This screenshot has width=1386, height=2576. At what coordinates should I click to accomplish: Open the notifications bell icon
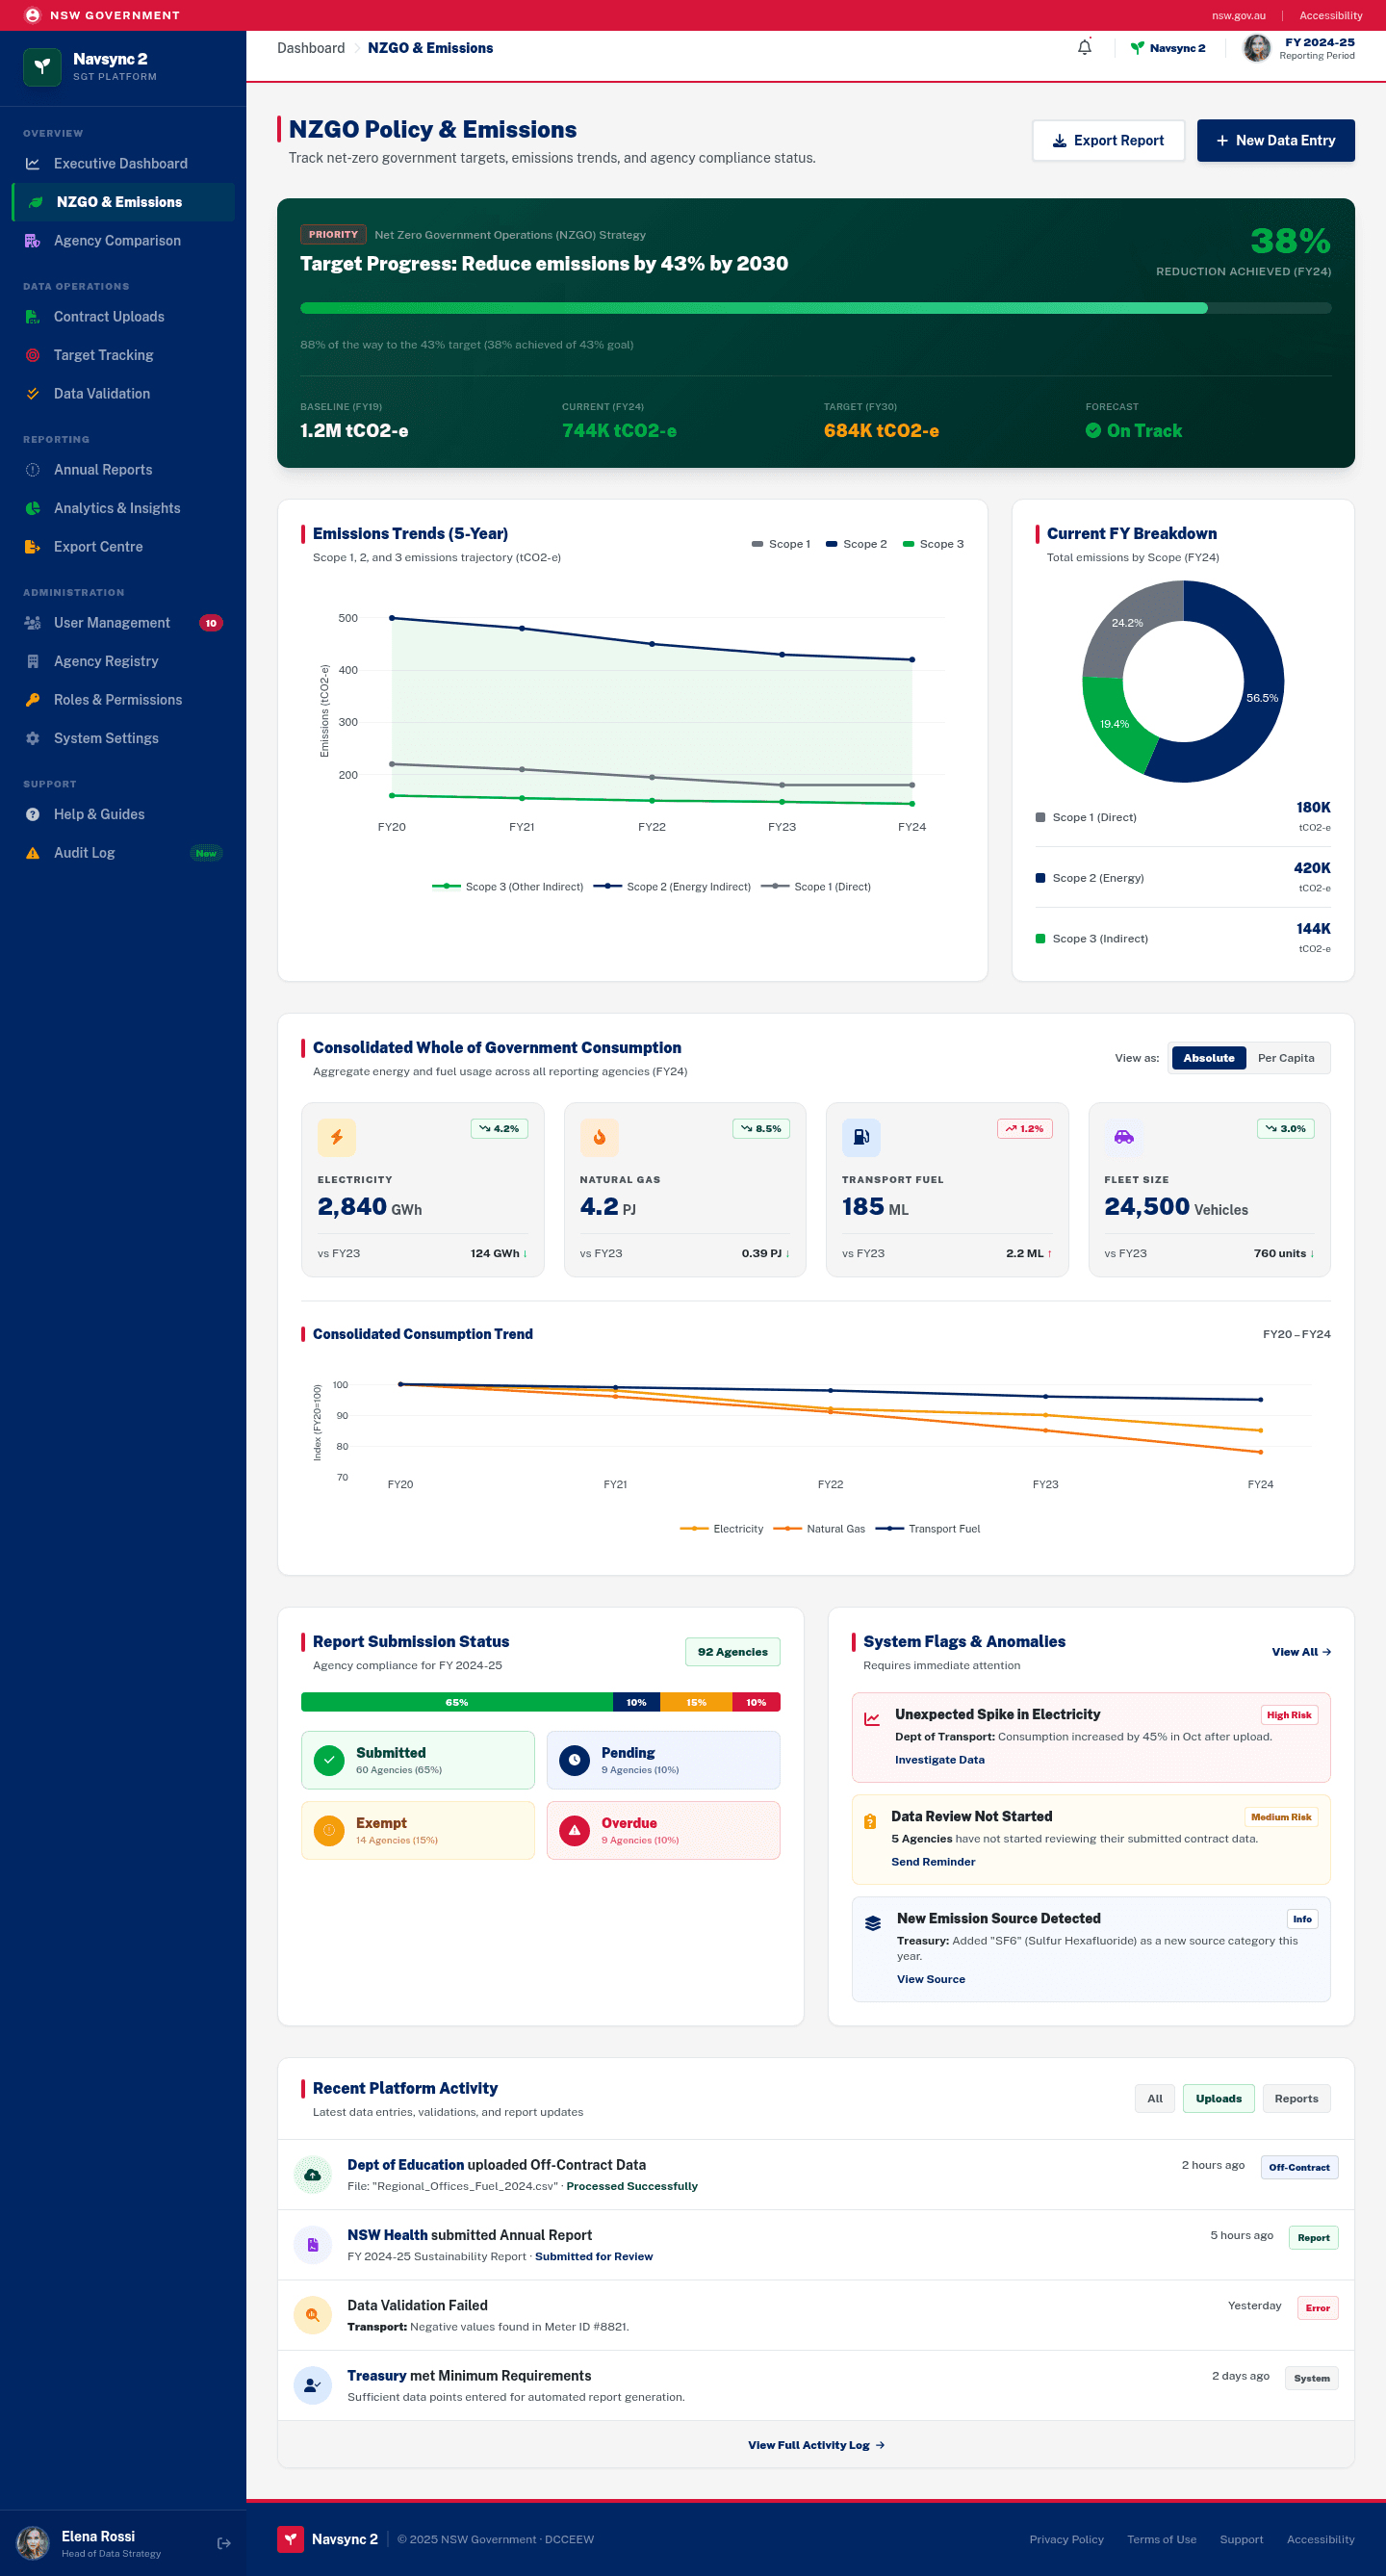[x=1084, y=48]
